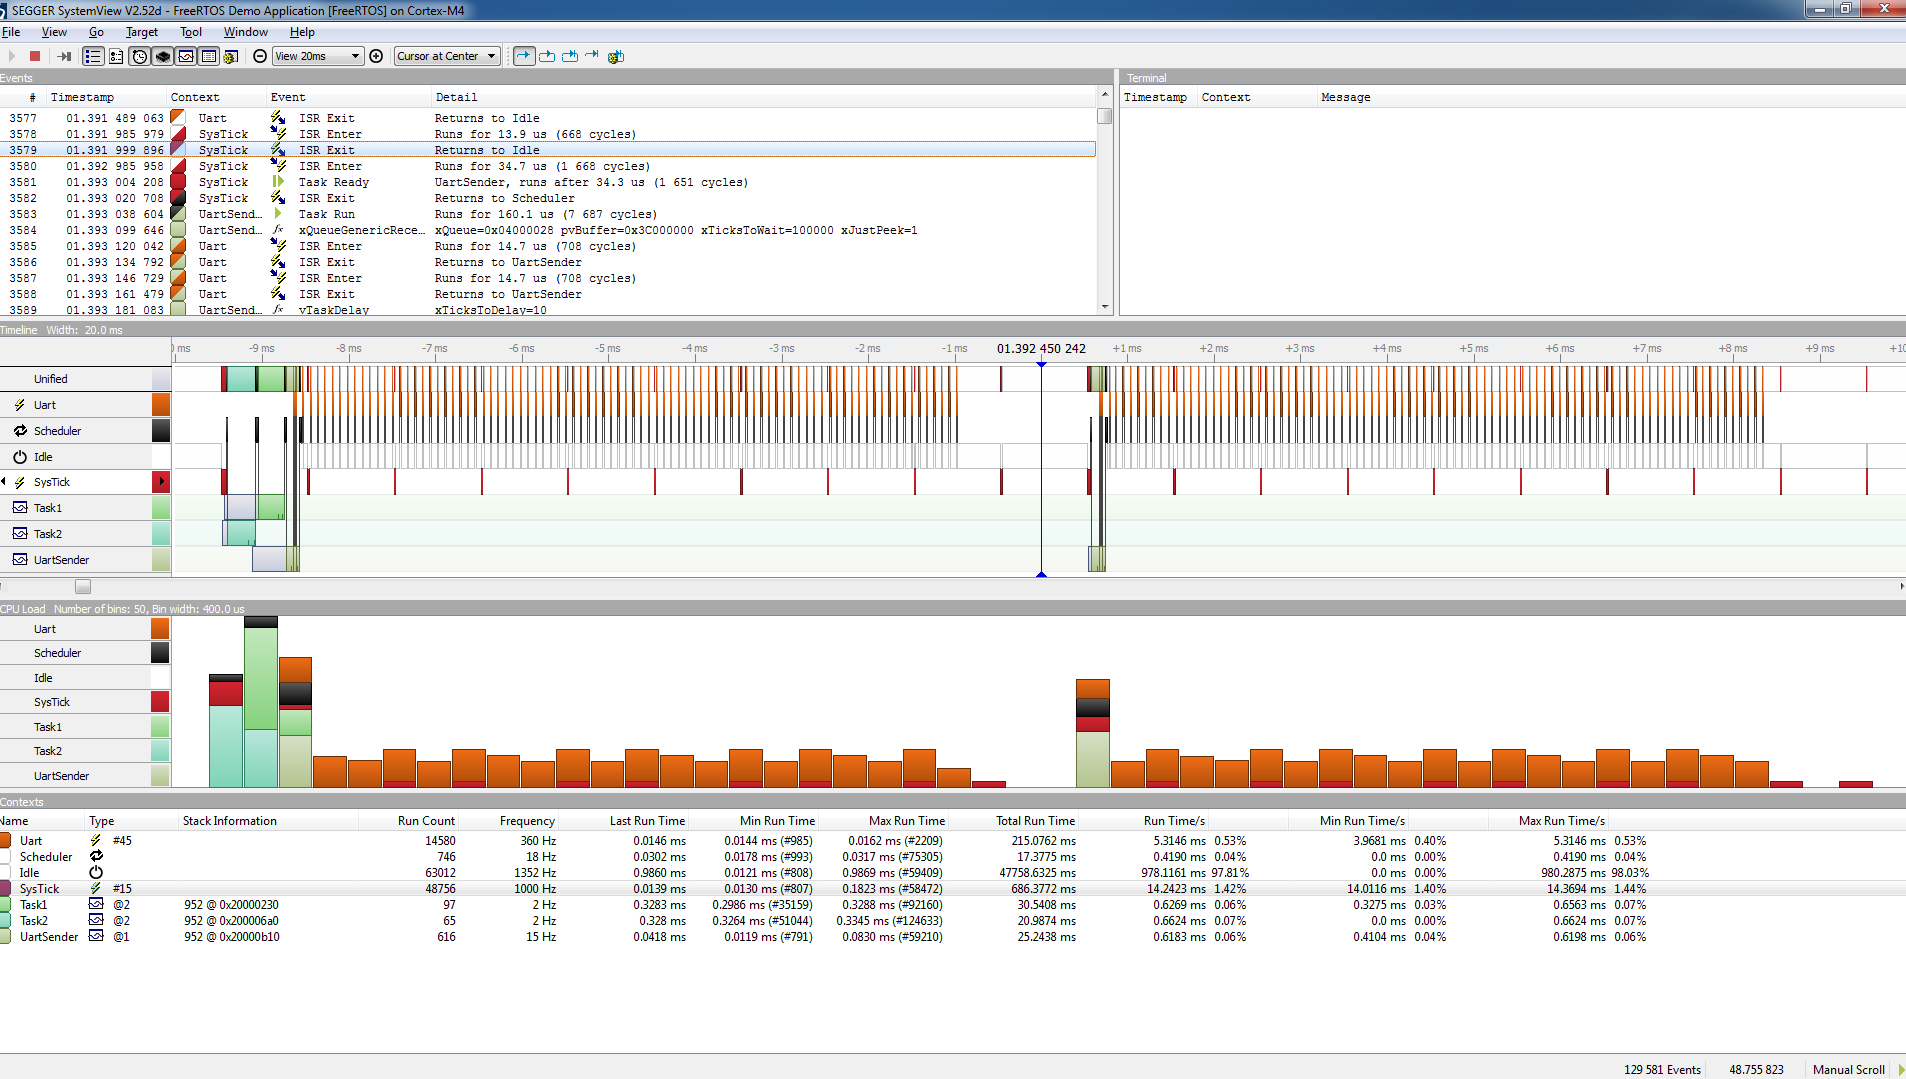Stop recording with the red square button
The image size is (1906, 1079).
[35, 56]
